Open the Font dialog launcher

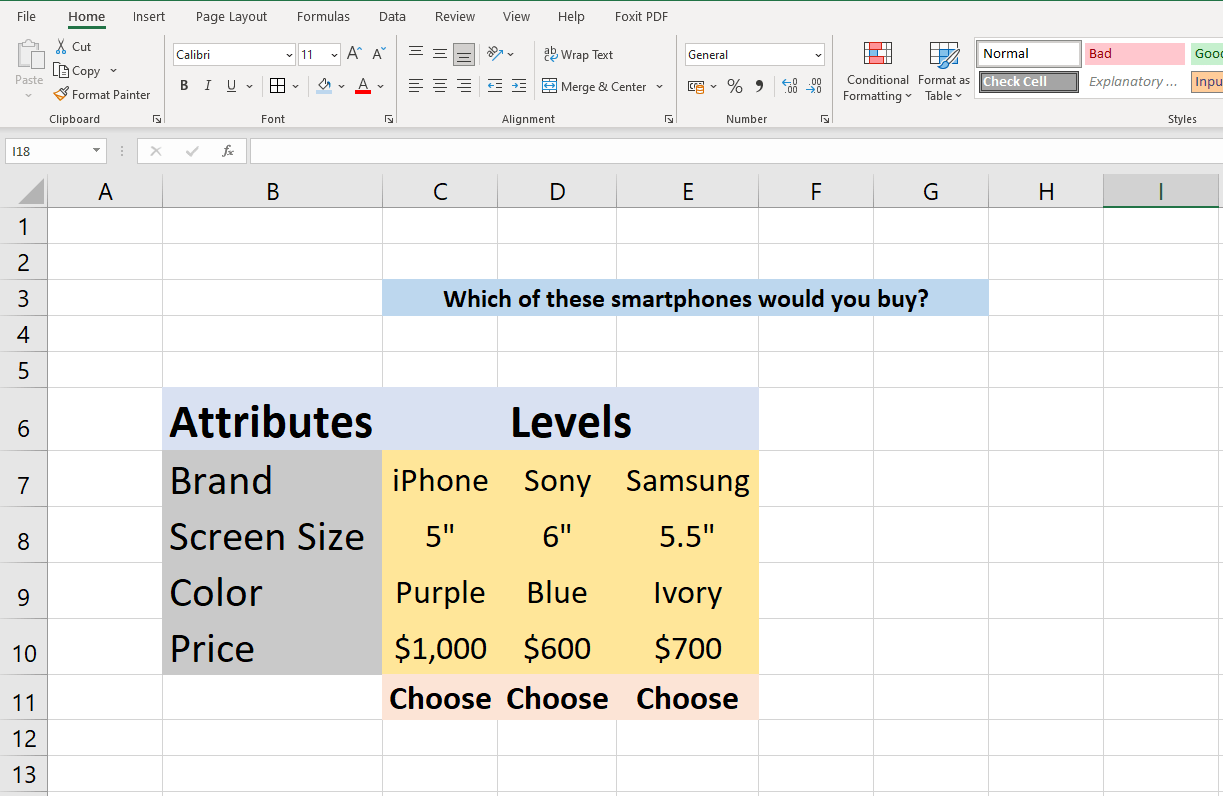coord(389,119)
